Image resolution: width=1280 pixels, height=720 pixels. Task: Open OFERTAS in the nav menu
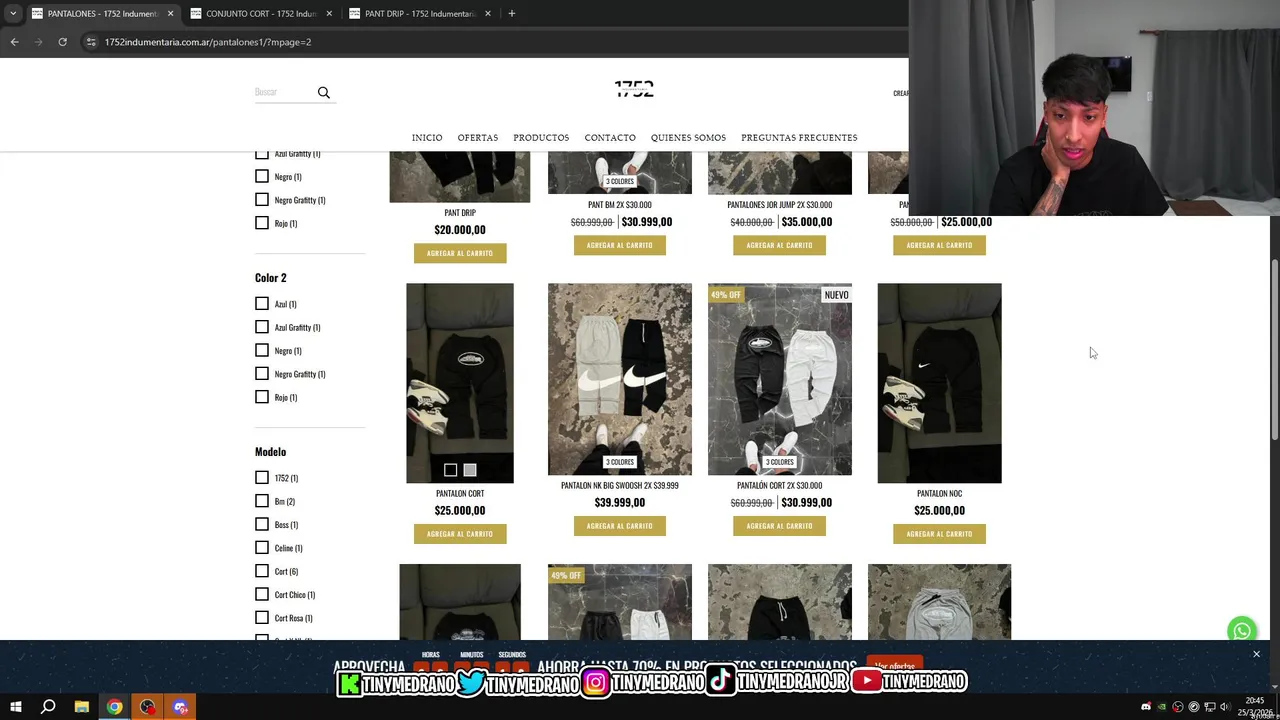tap(478, 138)
